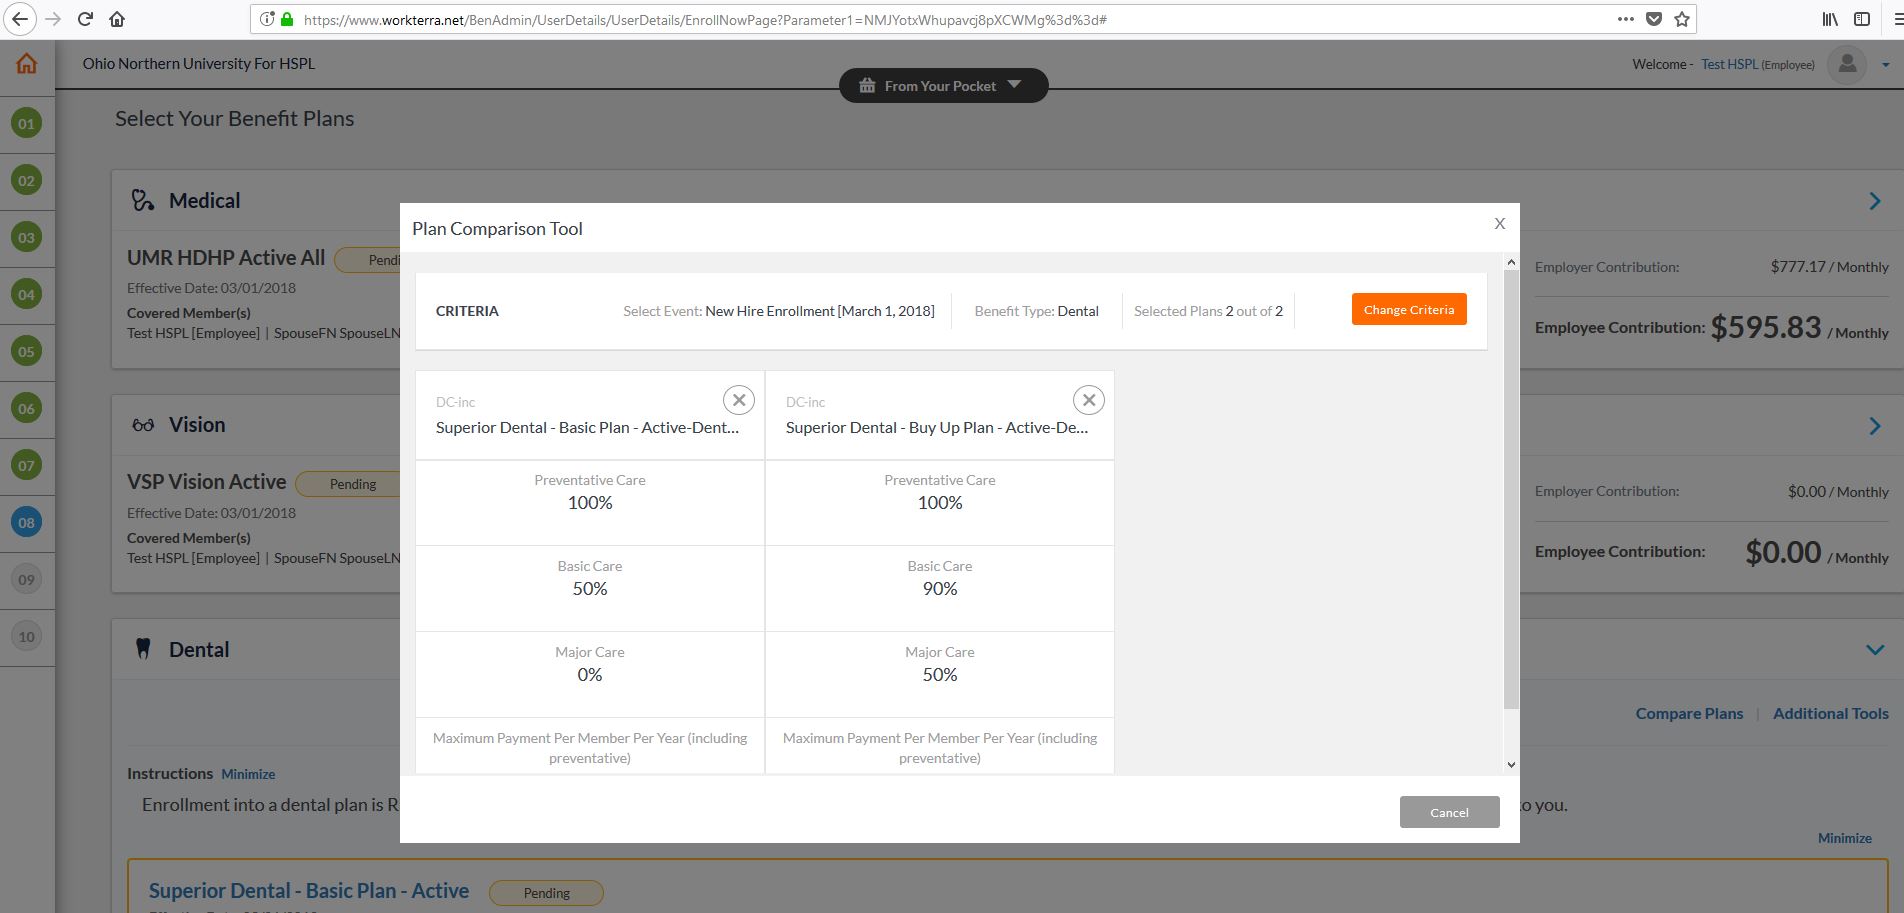Click the Cancel button in dialog

[1448, 812]
